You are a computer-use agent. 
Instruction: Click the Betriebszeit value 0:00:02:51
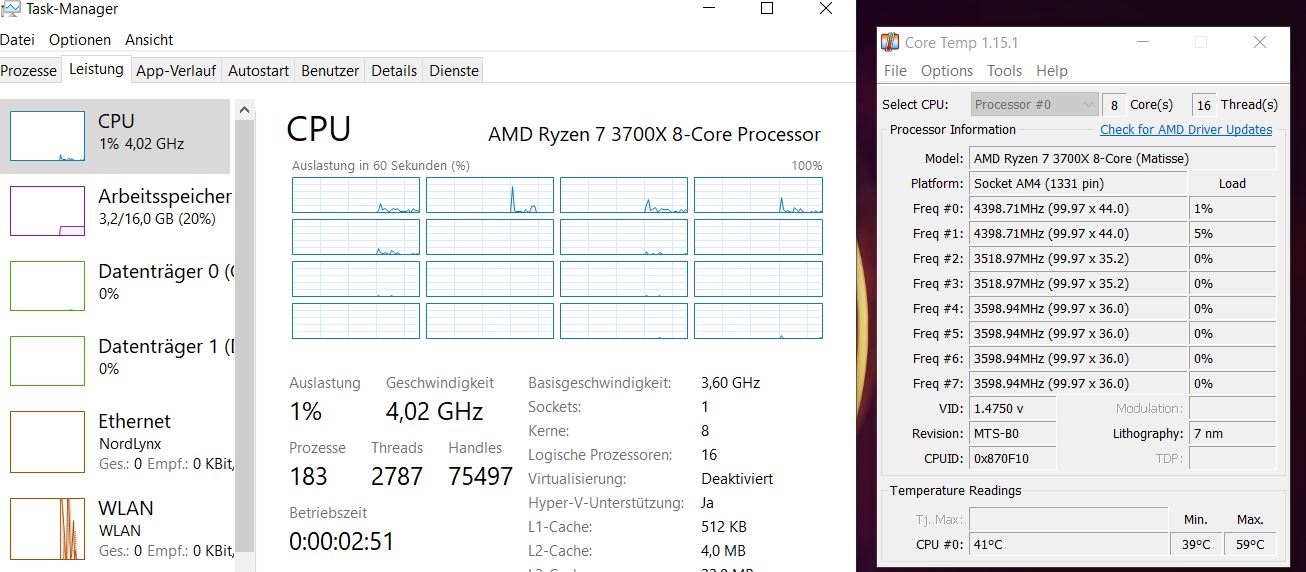pyautogui.click(x=342, y=541)
